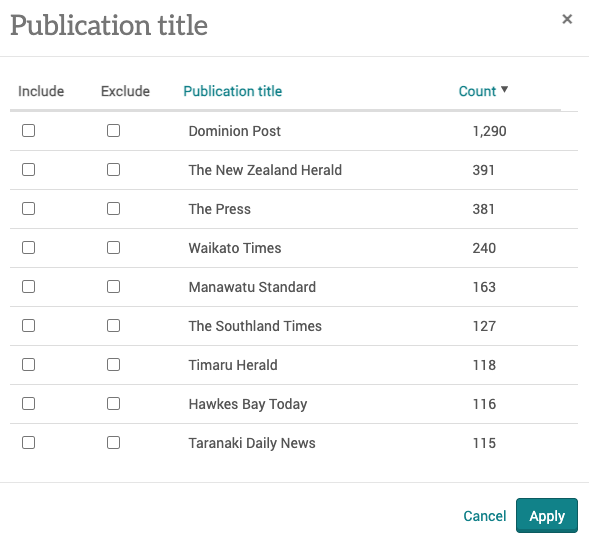Click the Count column header
The height and width of the screenshot is (544, 589).
pyautogui.click(x=477, y=91)
